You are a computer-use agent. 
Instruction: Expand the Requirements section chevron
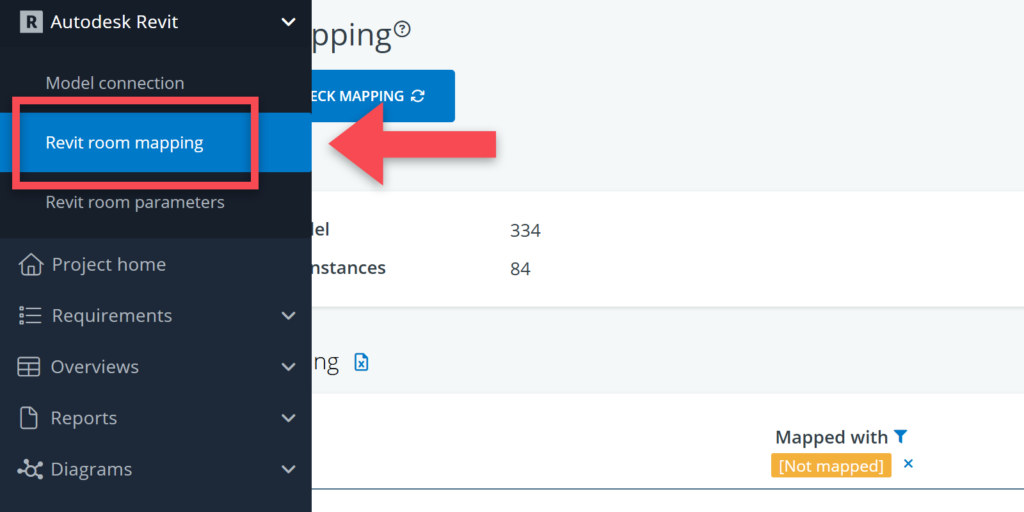[288, 316]
